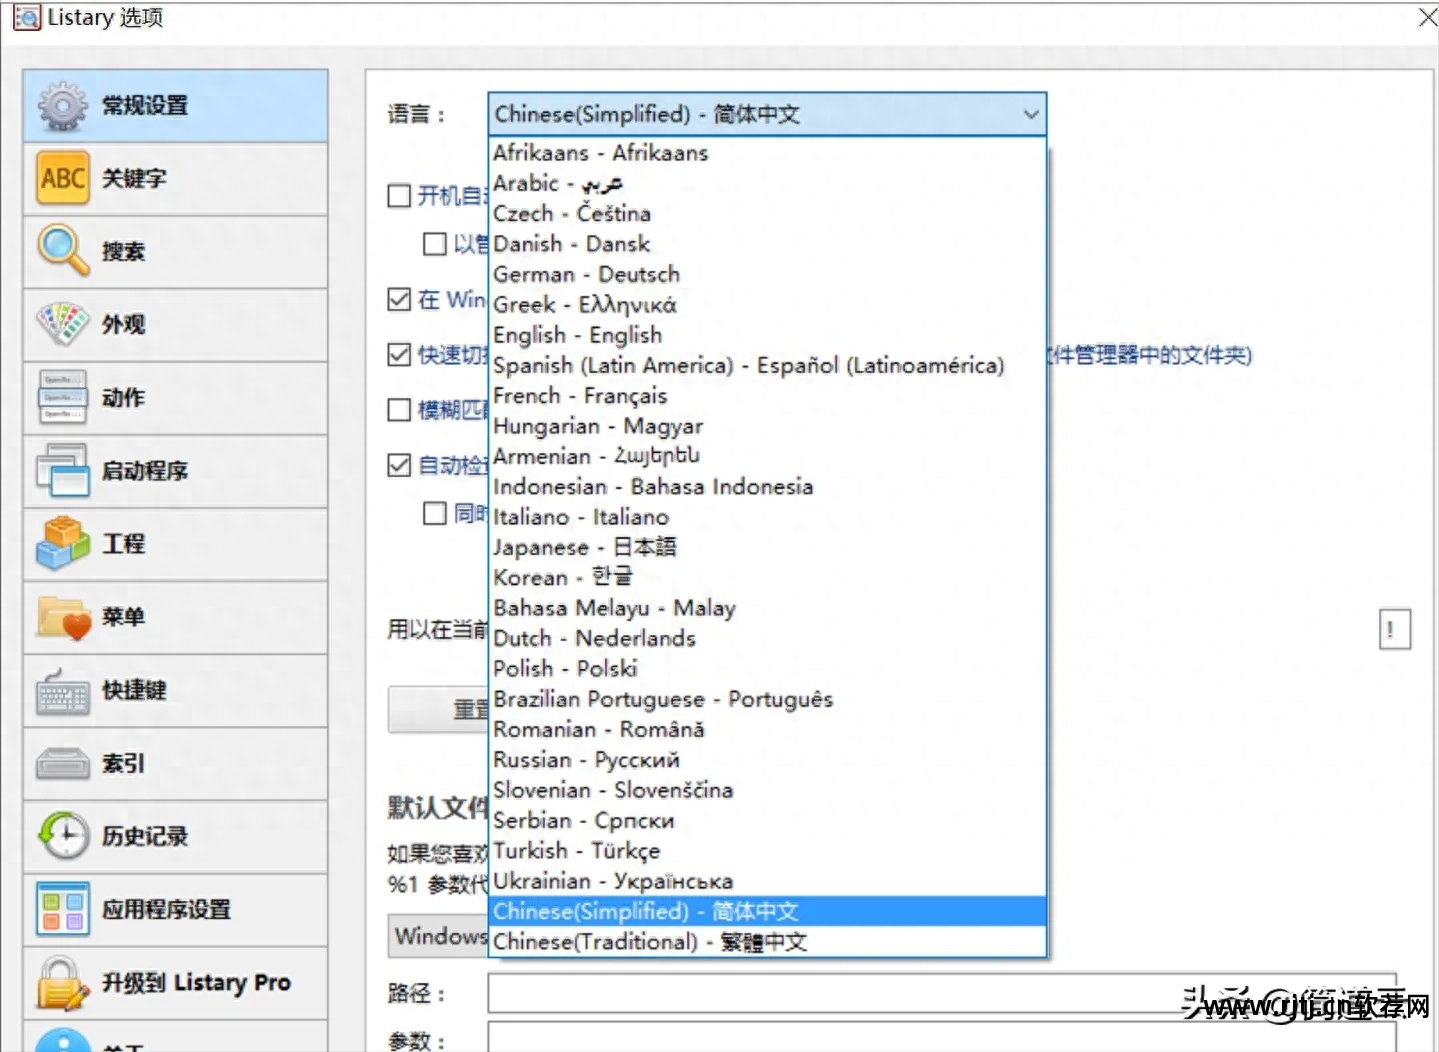Select Turkish - Türkçe language
Image resolution: width=1439 pixels, height=1052 pixels.
(x=768, y=850)
